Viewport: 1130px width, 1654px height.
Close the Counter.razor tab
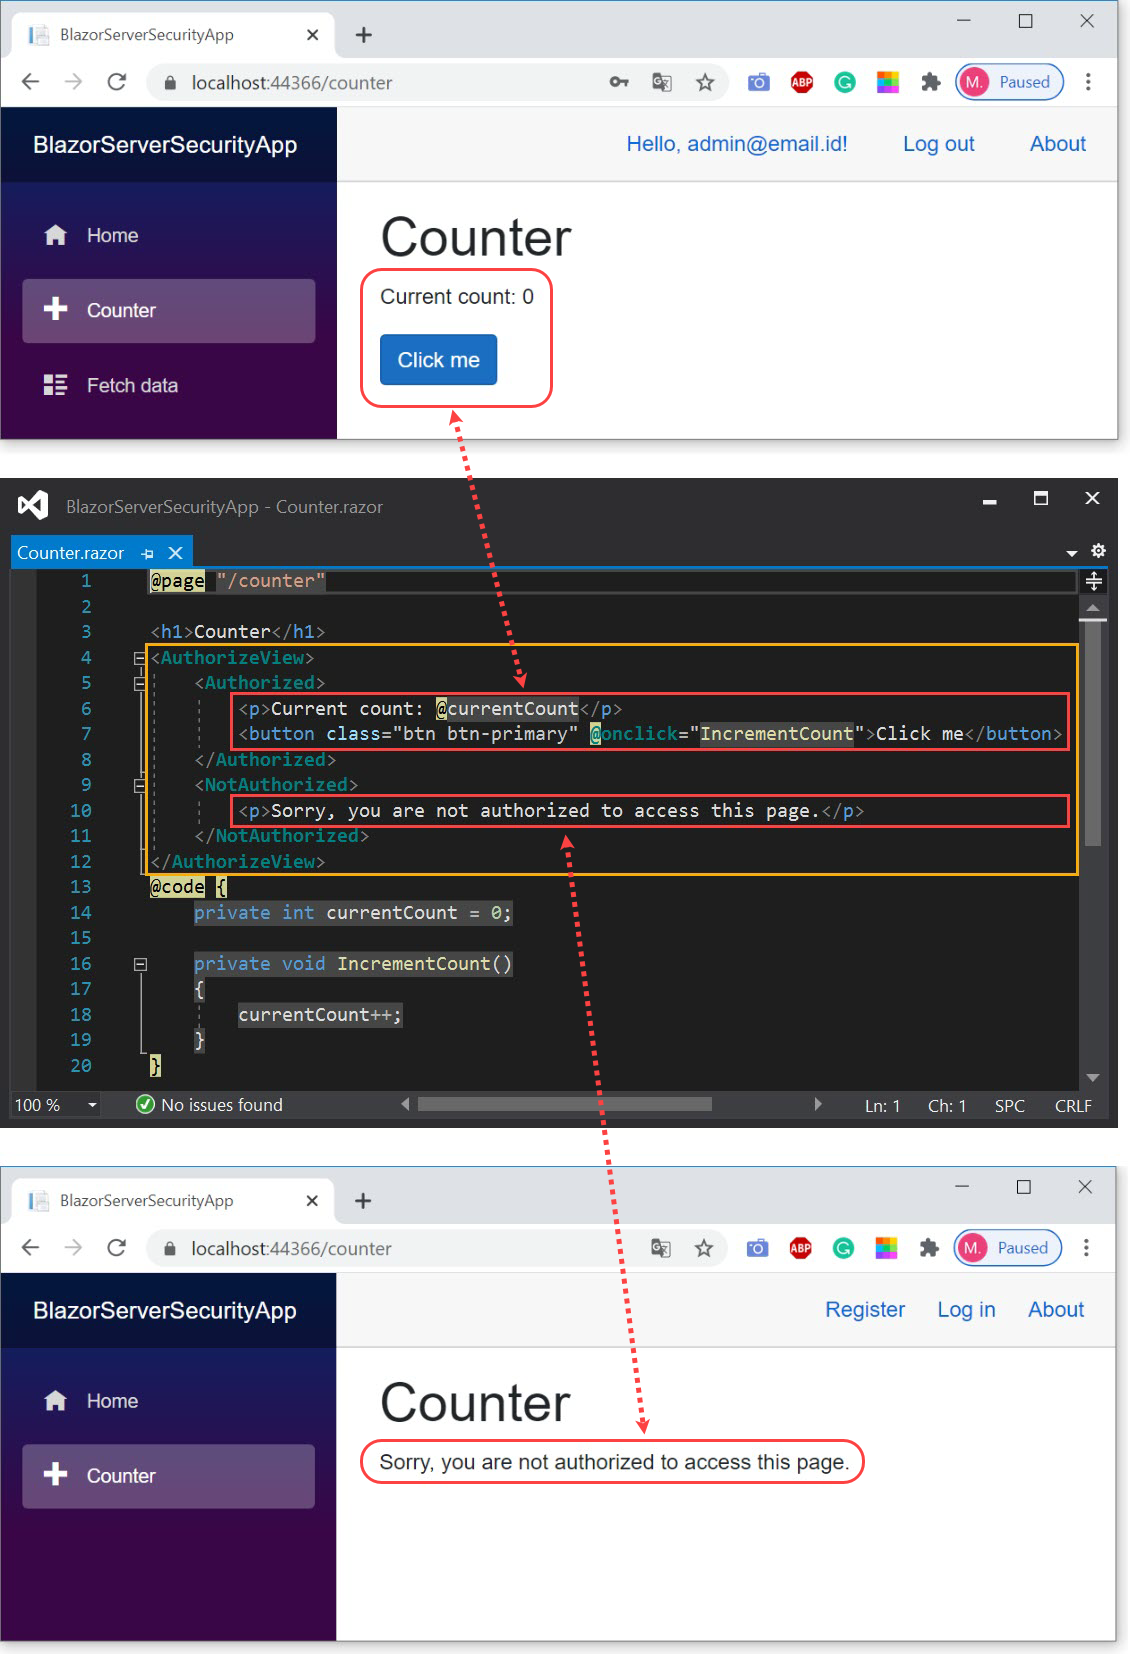pyautogui.click(x=175, y=553)
